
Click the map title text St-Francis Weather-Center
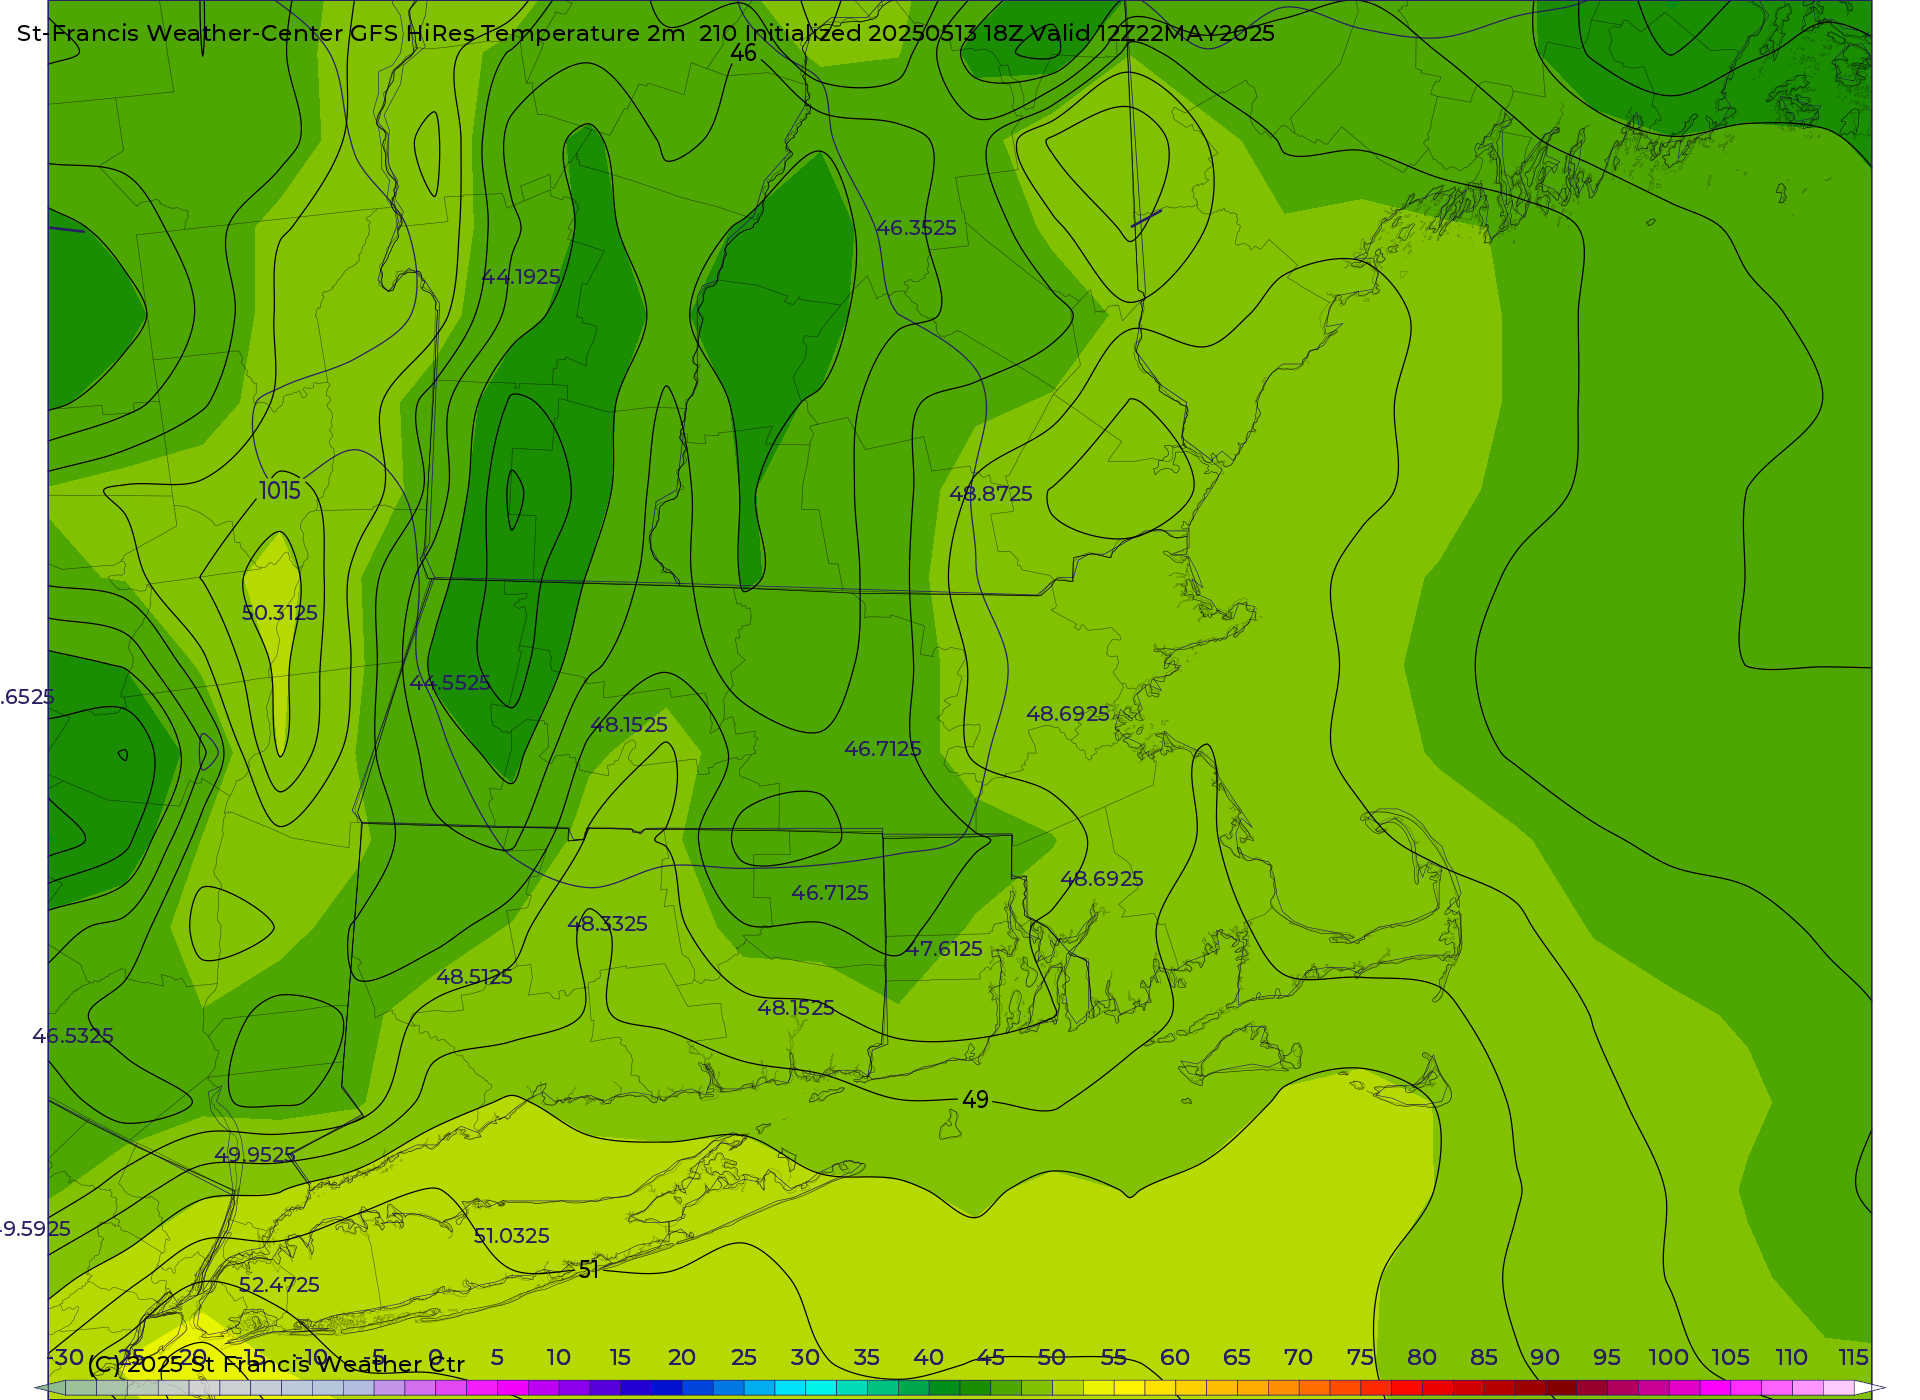click(x=180, y=33)
